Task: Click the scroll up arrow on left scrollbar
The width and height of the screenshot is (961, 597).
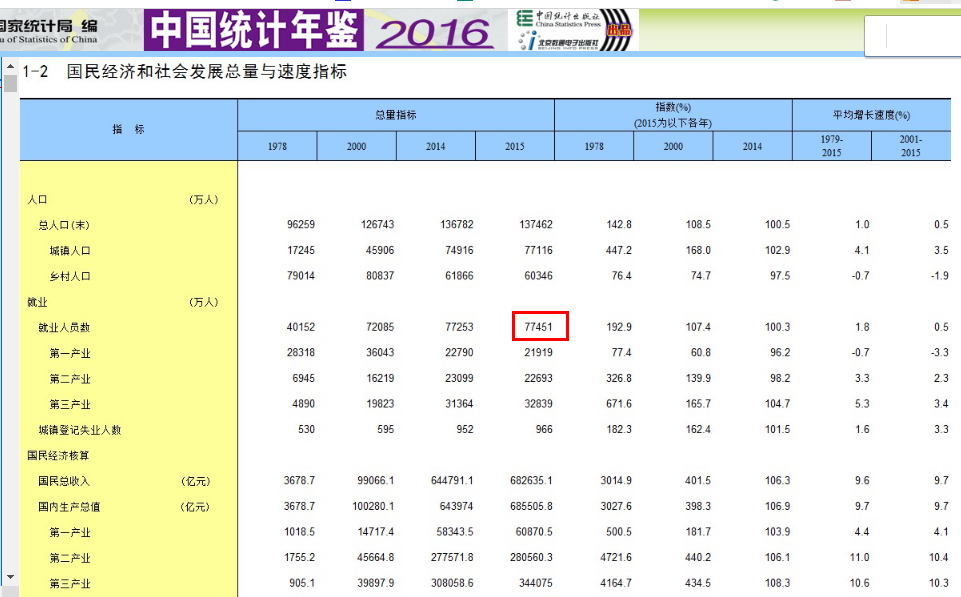Action: [10, 68]
